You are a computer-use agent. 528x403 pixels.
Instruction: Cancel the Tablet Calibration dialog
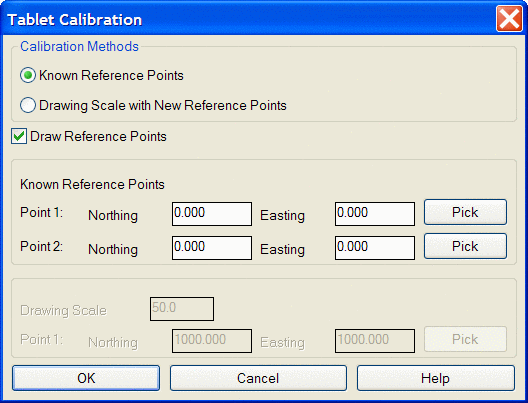[x=258, y=378]
